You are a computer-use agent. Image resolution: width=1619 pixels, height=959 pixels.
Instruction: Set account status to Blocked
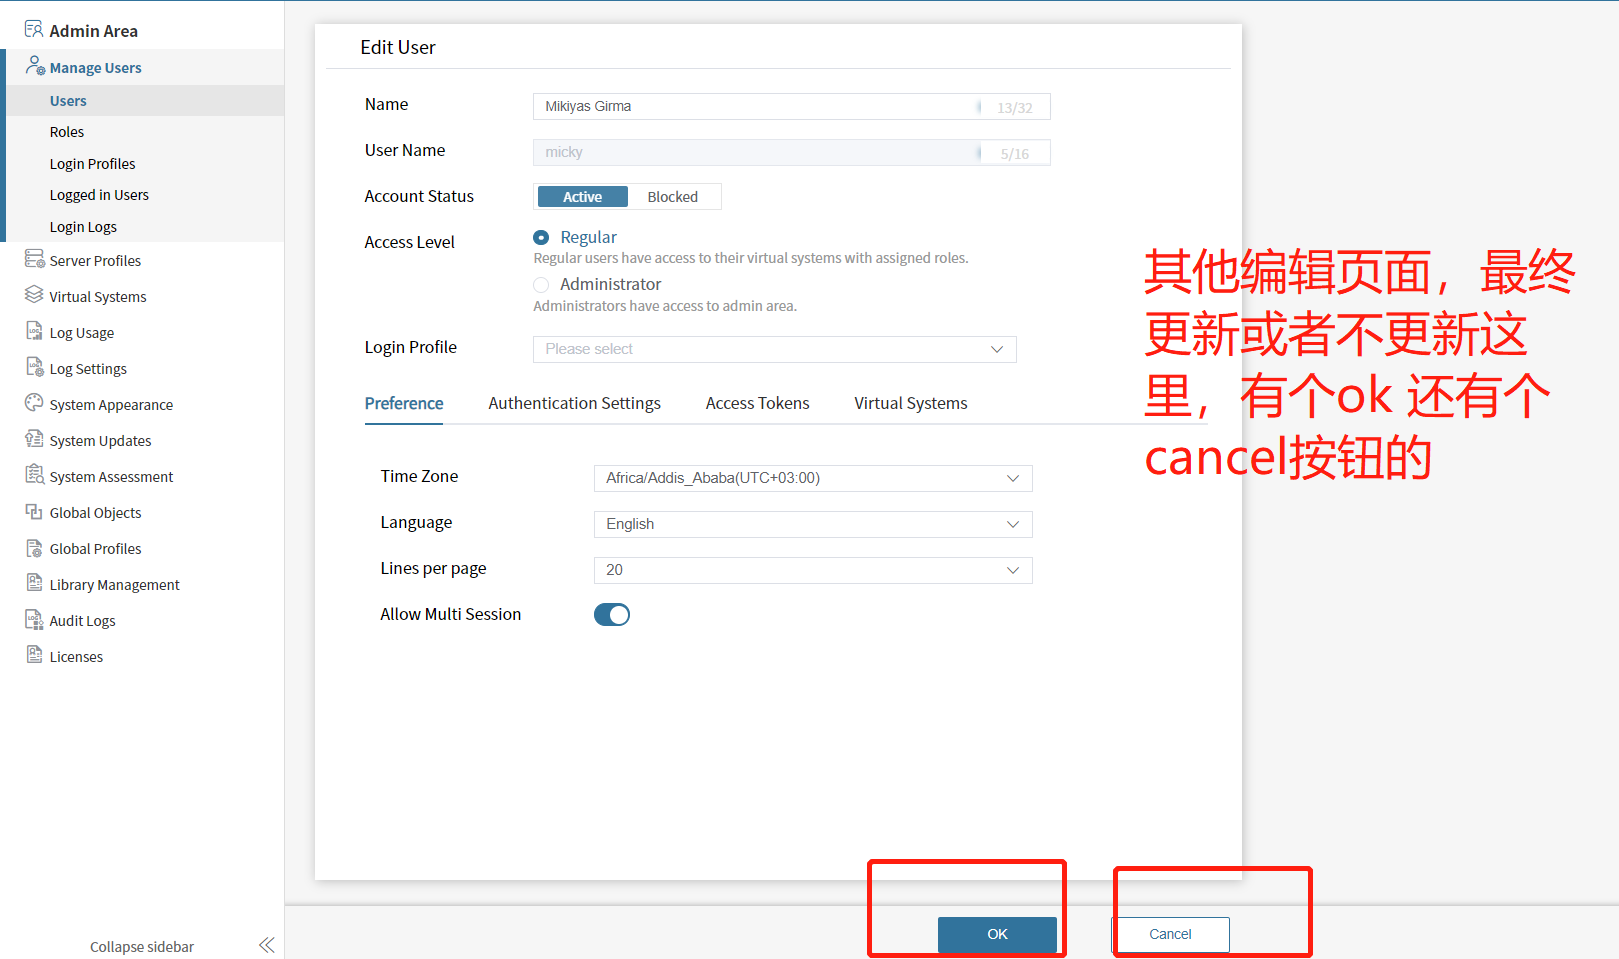(672, 197)
